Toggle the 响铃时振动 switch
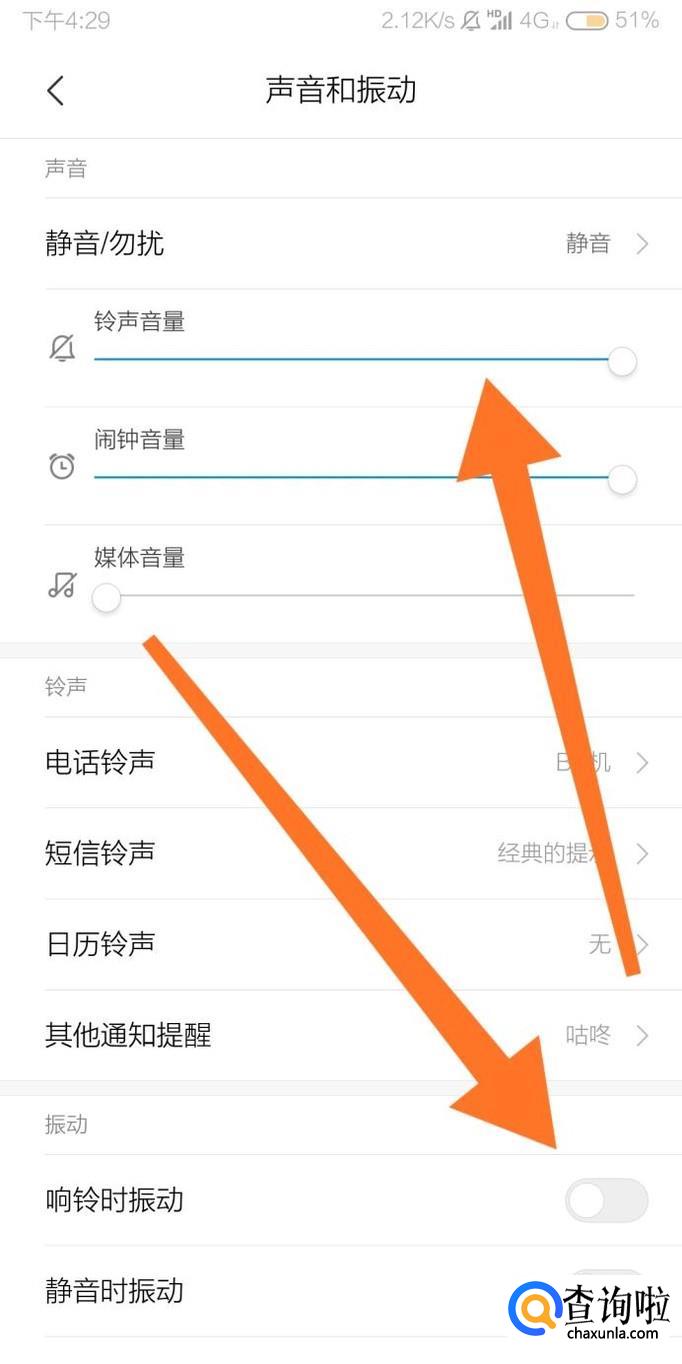Image resolution: width=682 pixels, height=1364 pixels. tap(607, 1200)
